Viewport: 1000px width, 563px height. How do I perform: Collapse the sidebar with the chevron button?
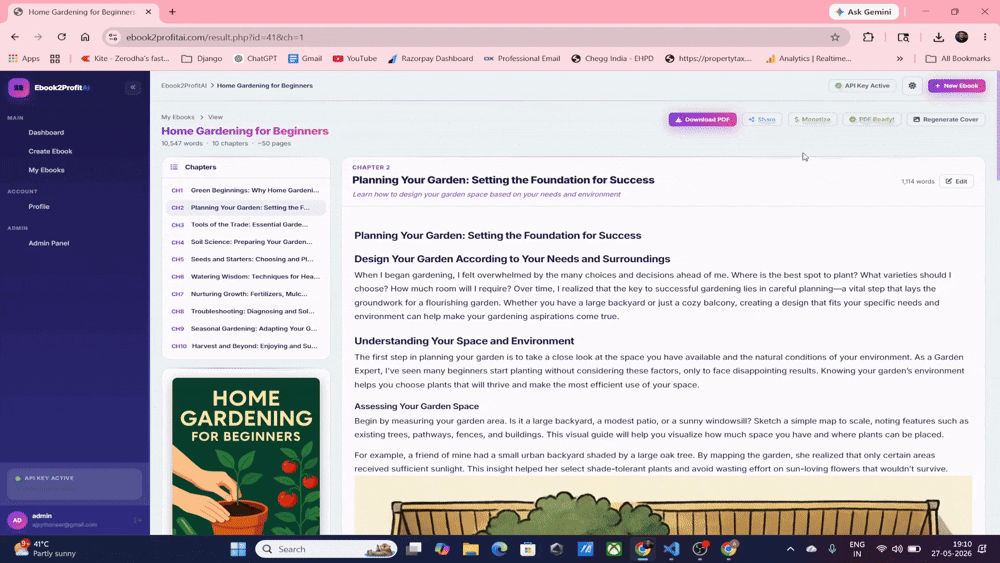tap(133, 87)
